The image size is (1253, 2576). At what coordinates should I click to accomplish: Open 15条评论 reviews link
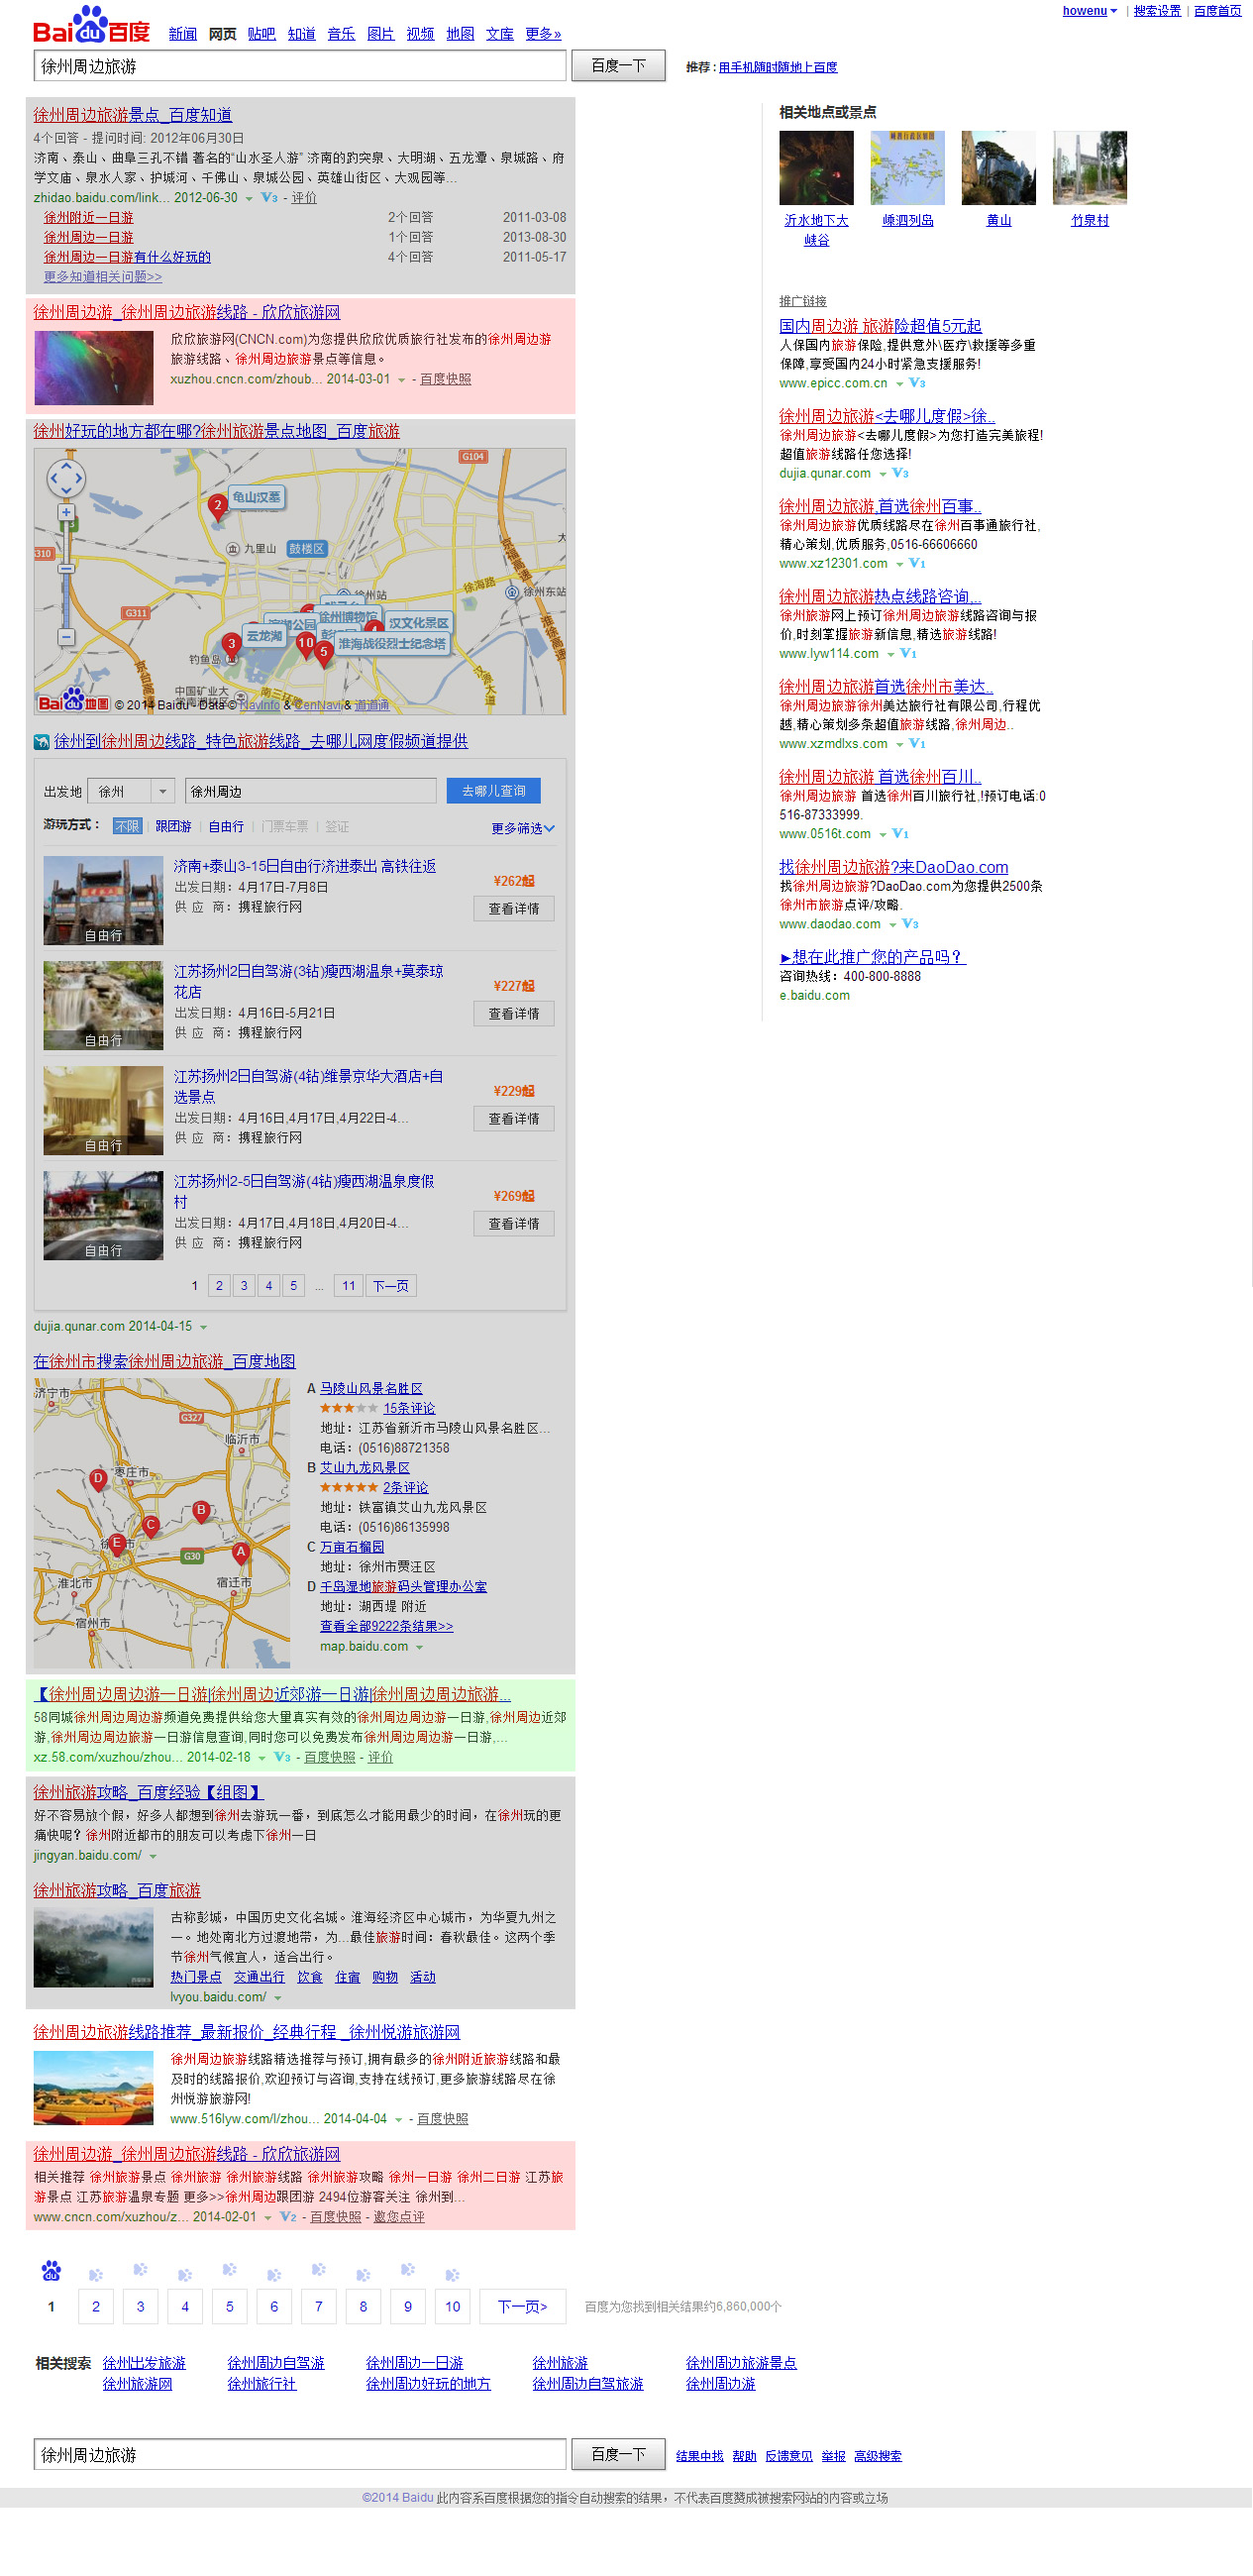409,1409
